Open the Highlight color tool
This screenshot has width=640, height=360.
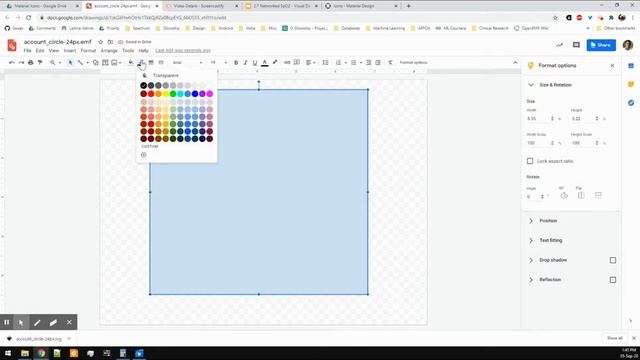275,62
